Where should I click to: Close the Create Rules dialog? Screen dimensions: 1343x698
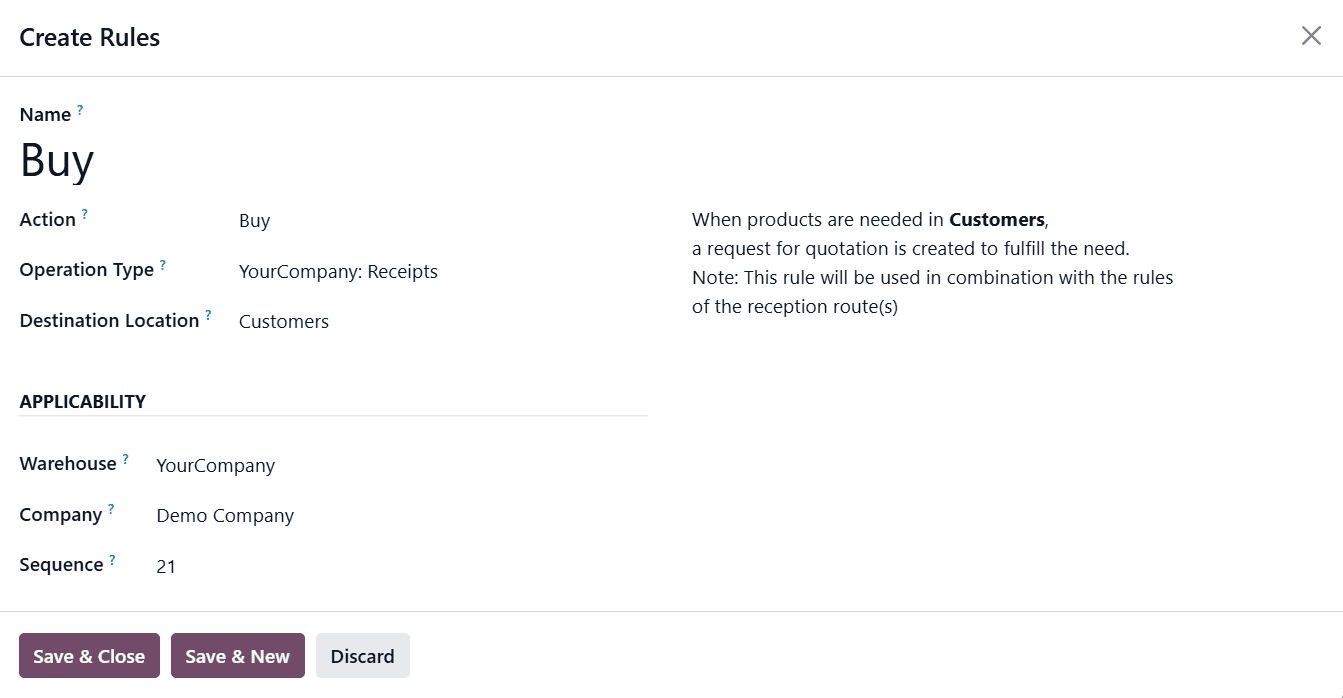1311,35
